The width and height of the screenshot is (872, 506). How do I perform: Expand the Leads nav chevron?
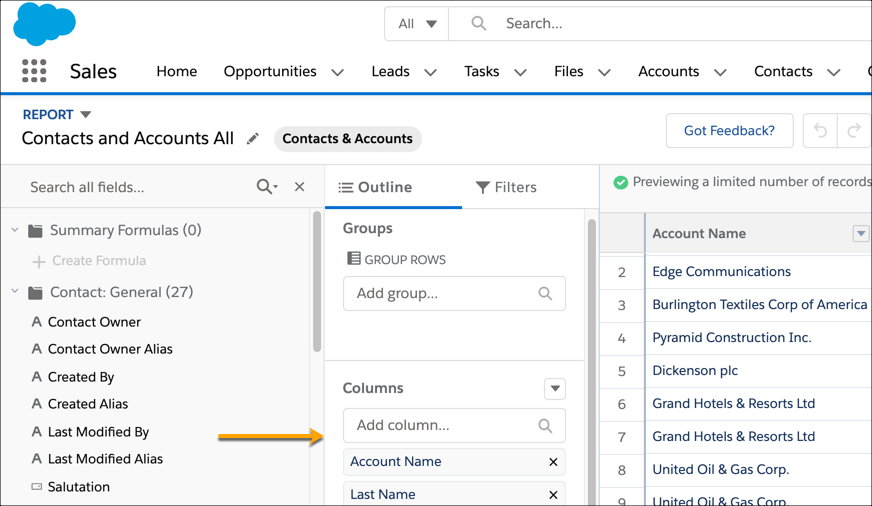coord(430,72)
